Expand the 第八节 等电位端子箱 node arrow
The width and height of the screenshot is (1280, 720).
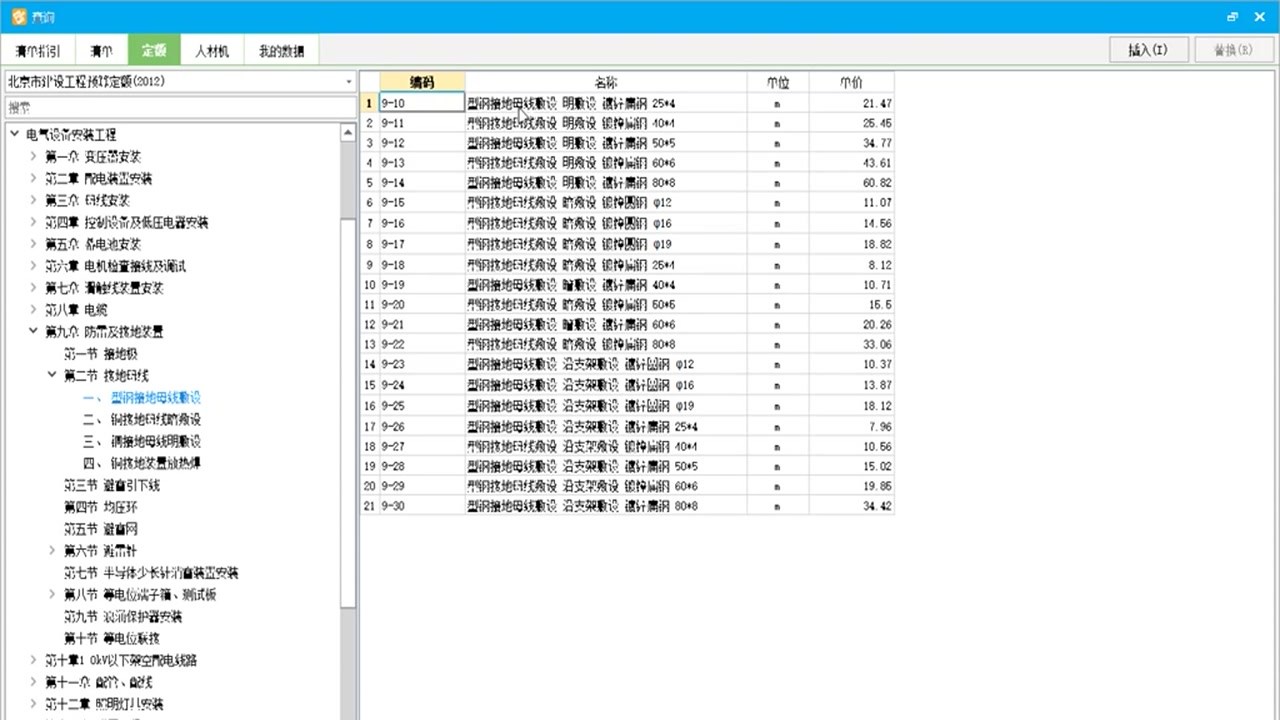(x=52, y=594)
